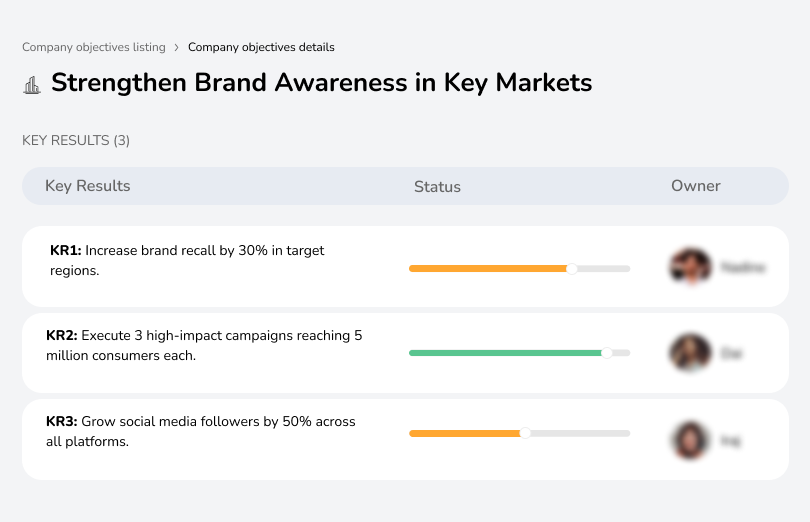Click the breadcrumb chevron separator
Image resolution: width=810 pixels, height=522 pixels.
pos(176,47)
